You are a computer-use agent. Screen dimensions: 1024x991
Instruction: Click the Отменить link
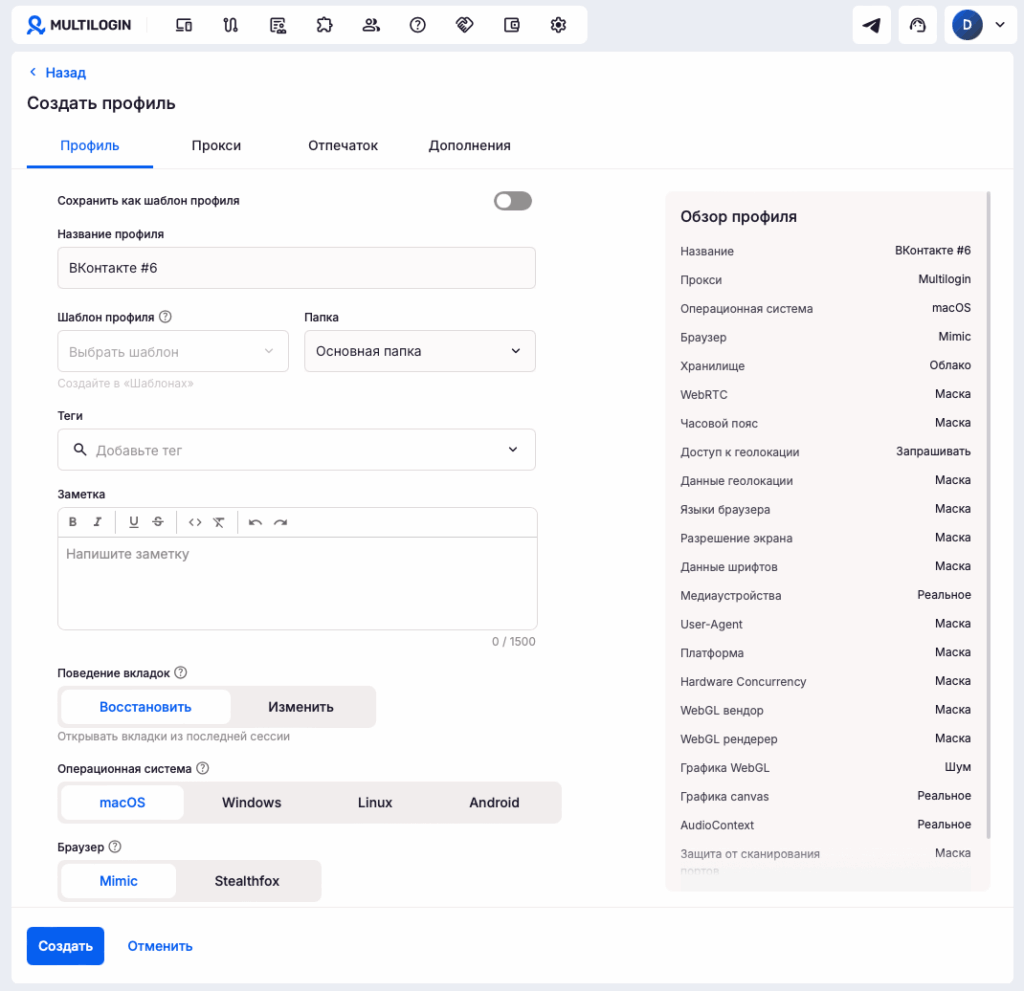point(160,946)
